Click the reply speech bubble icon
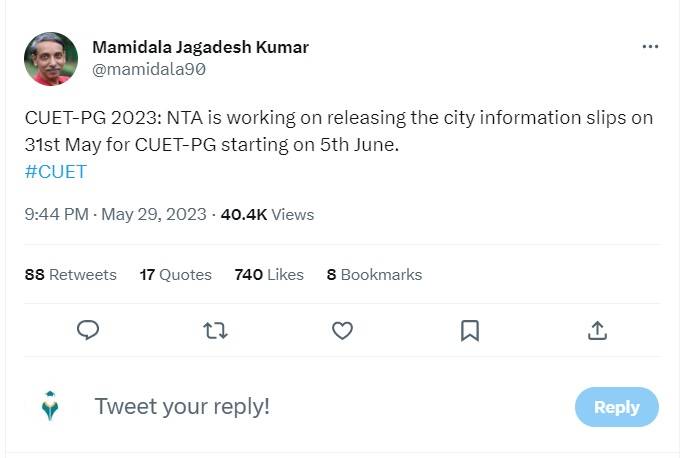The image size is (691, 458). tap(88, 330)
